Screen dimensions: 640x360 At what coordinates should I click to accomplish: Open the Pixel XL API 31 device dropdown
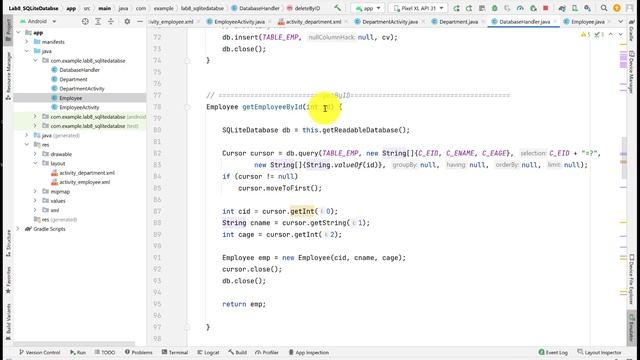pos(418,8)
